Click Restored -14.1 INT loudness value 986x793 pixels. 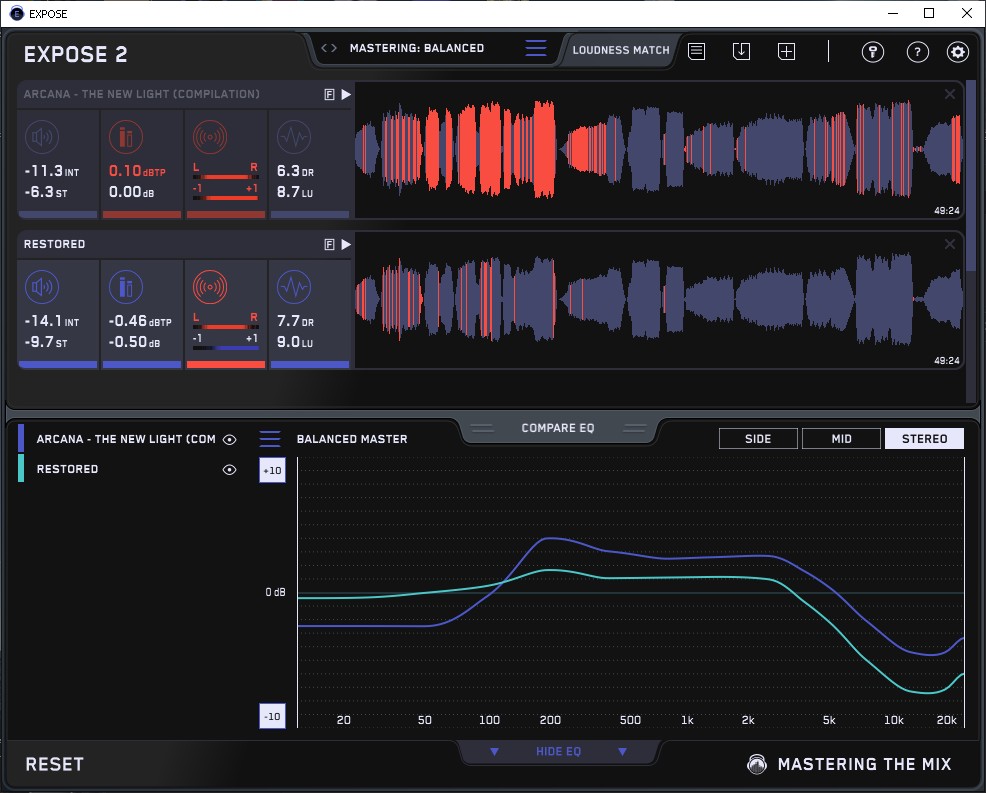click(x=52, y=321)
